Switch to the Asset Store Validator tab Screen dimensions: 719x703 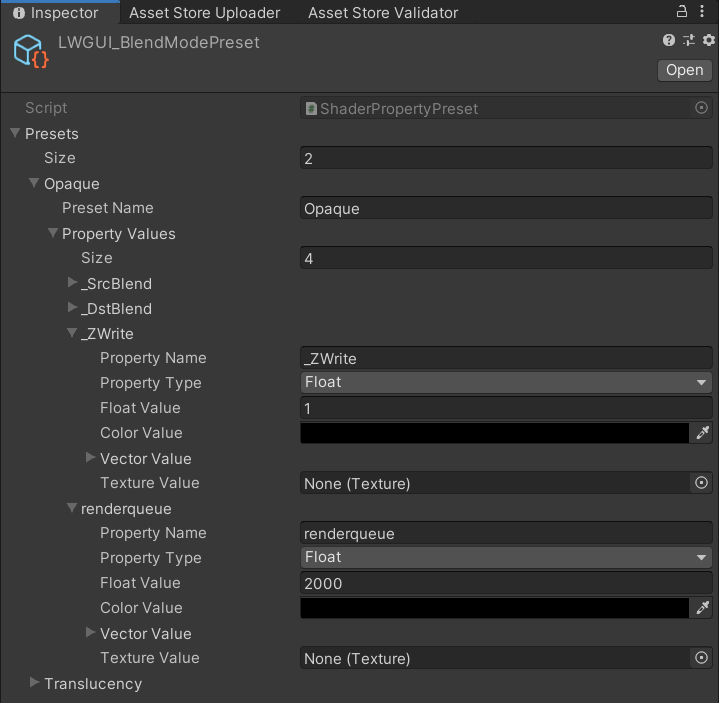tap(382, 13)
